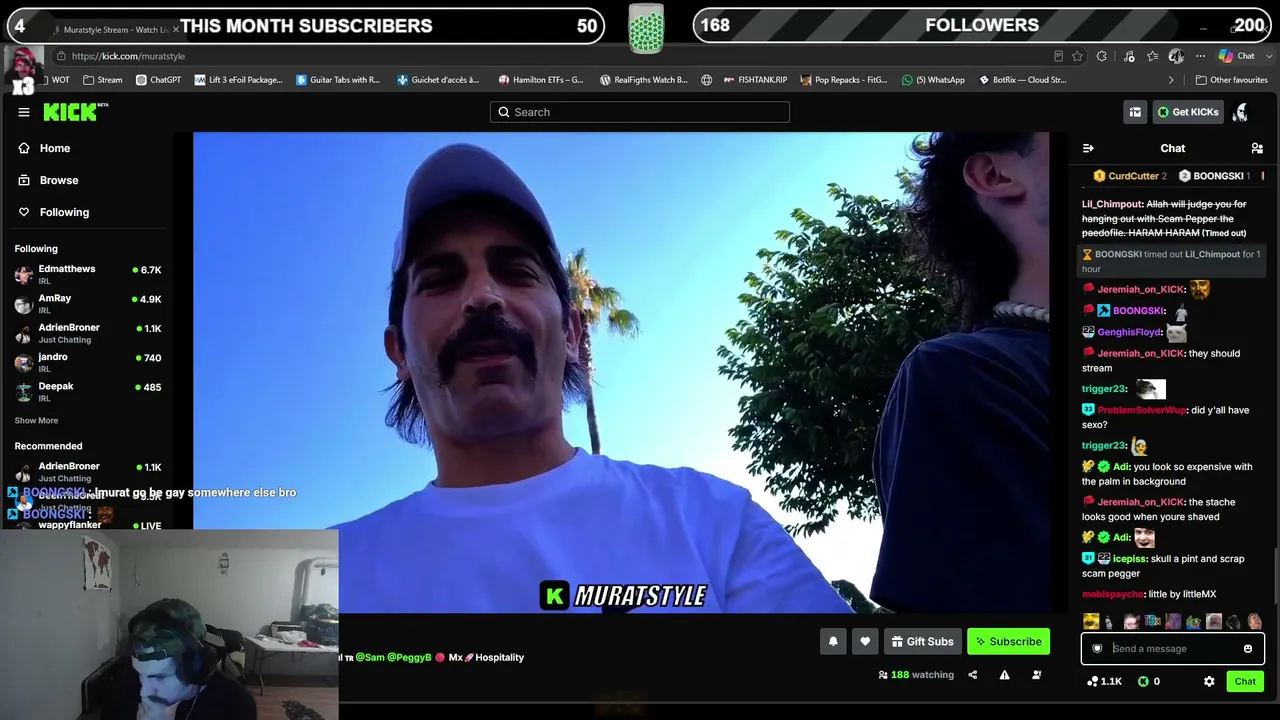Image resolution: width=1280 pixels, height=720 pixels.
Task: Click the KICKs balance showing 0
Action: click(x=1149, y=681)
